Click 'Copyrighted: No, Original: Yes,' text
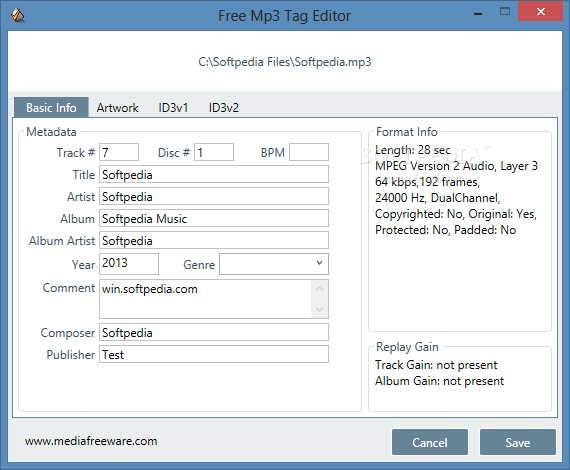 [x=456, y=214]
